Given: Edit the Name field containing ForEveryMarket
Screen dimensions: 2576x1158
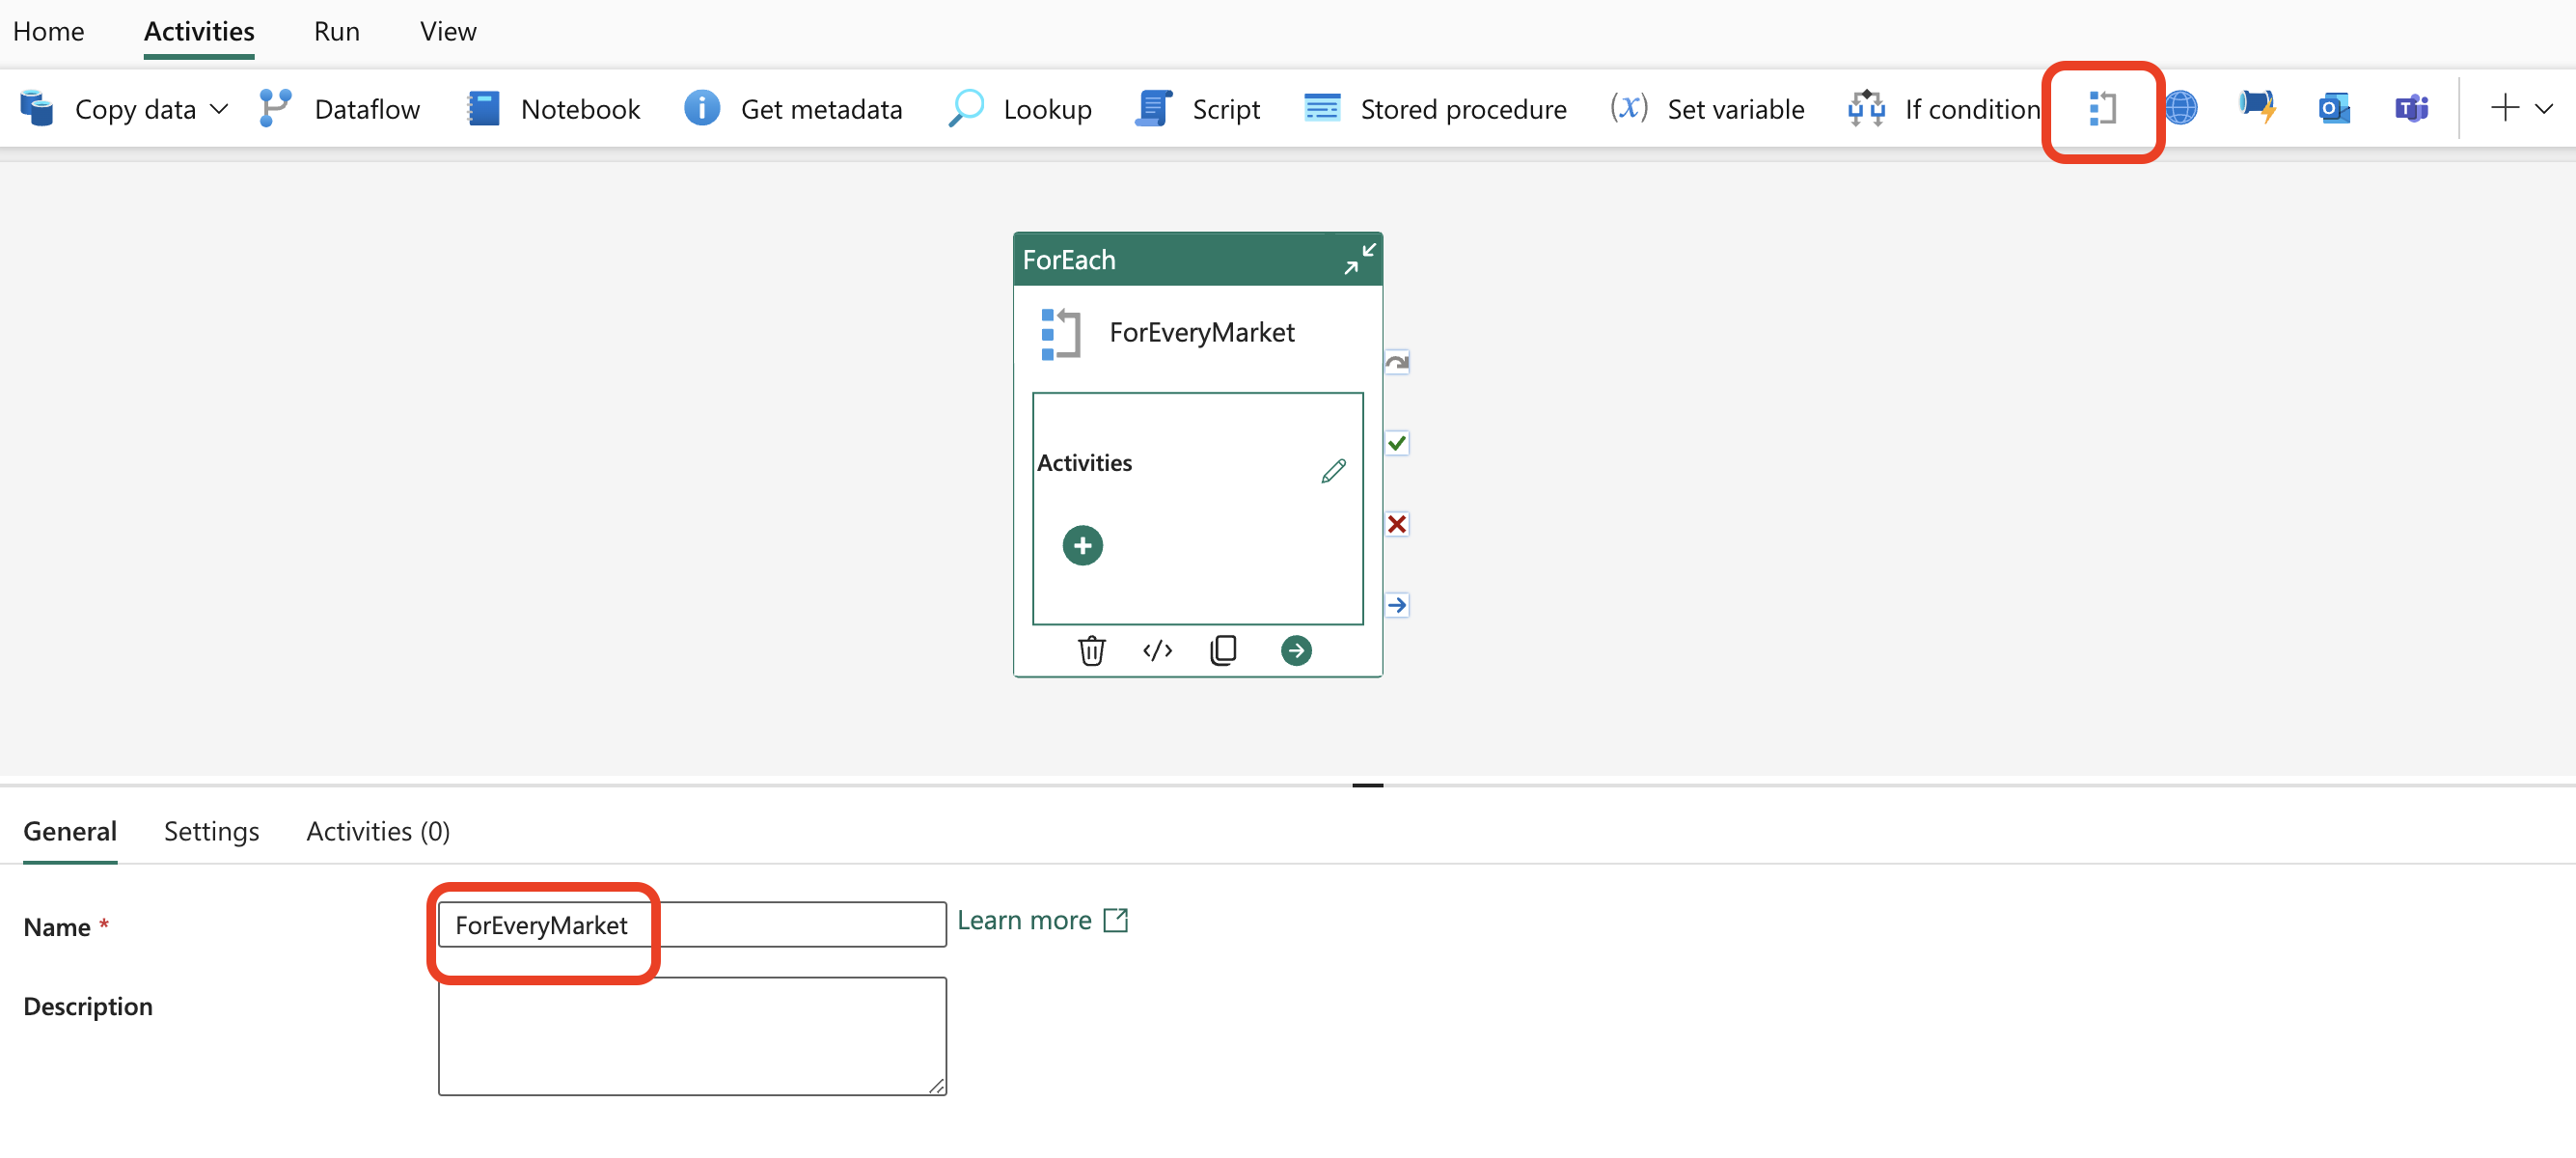Looking at the screenshot, I should coord(690,924).
